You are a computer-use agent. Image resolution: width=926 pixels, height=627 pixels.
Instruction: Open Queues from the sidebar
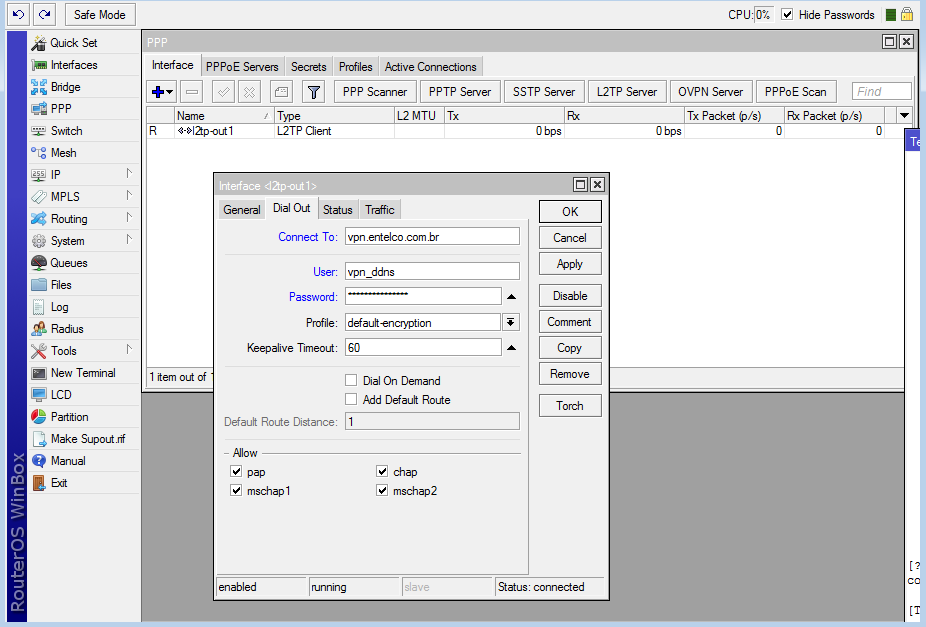[69, 263]
